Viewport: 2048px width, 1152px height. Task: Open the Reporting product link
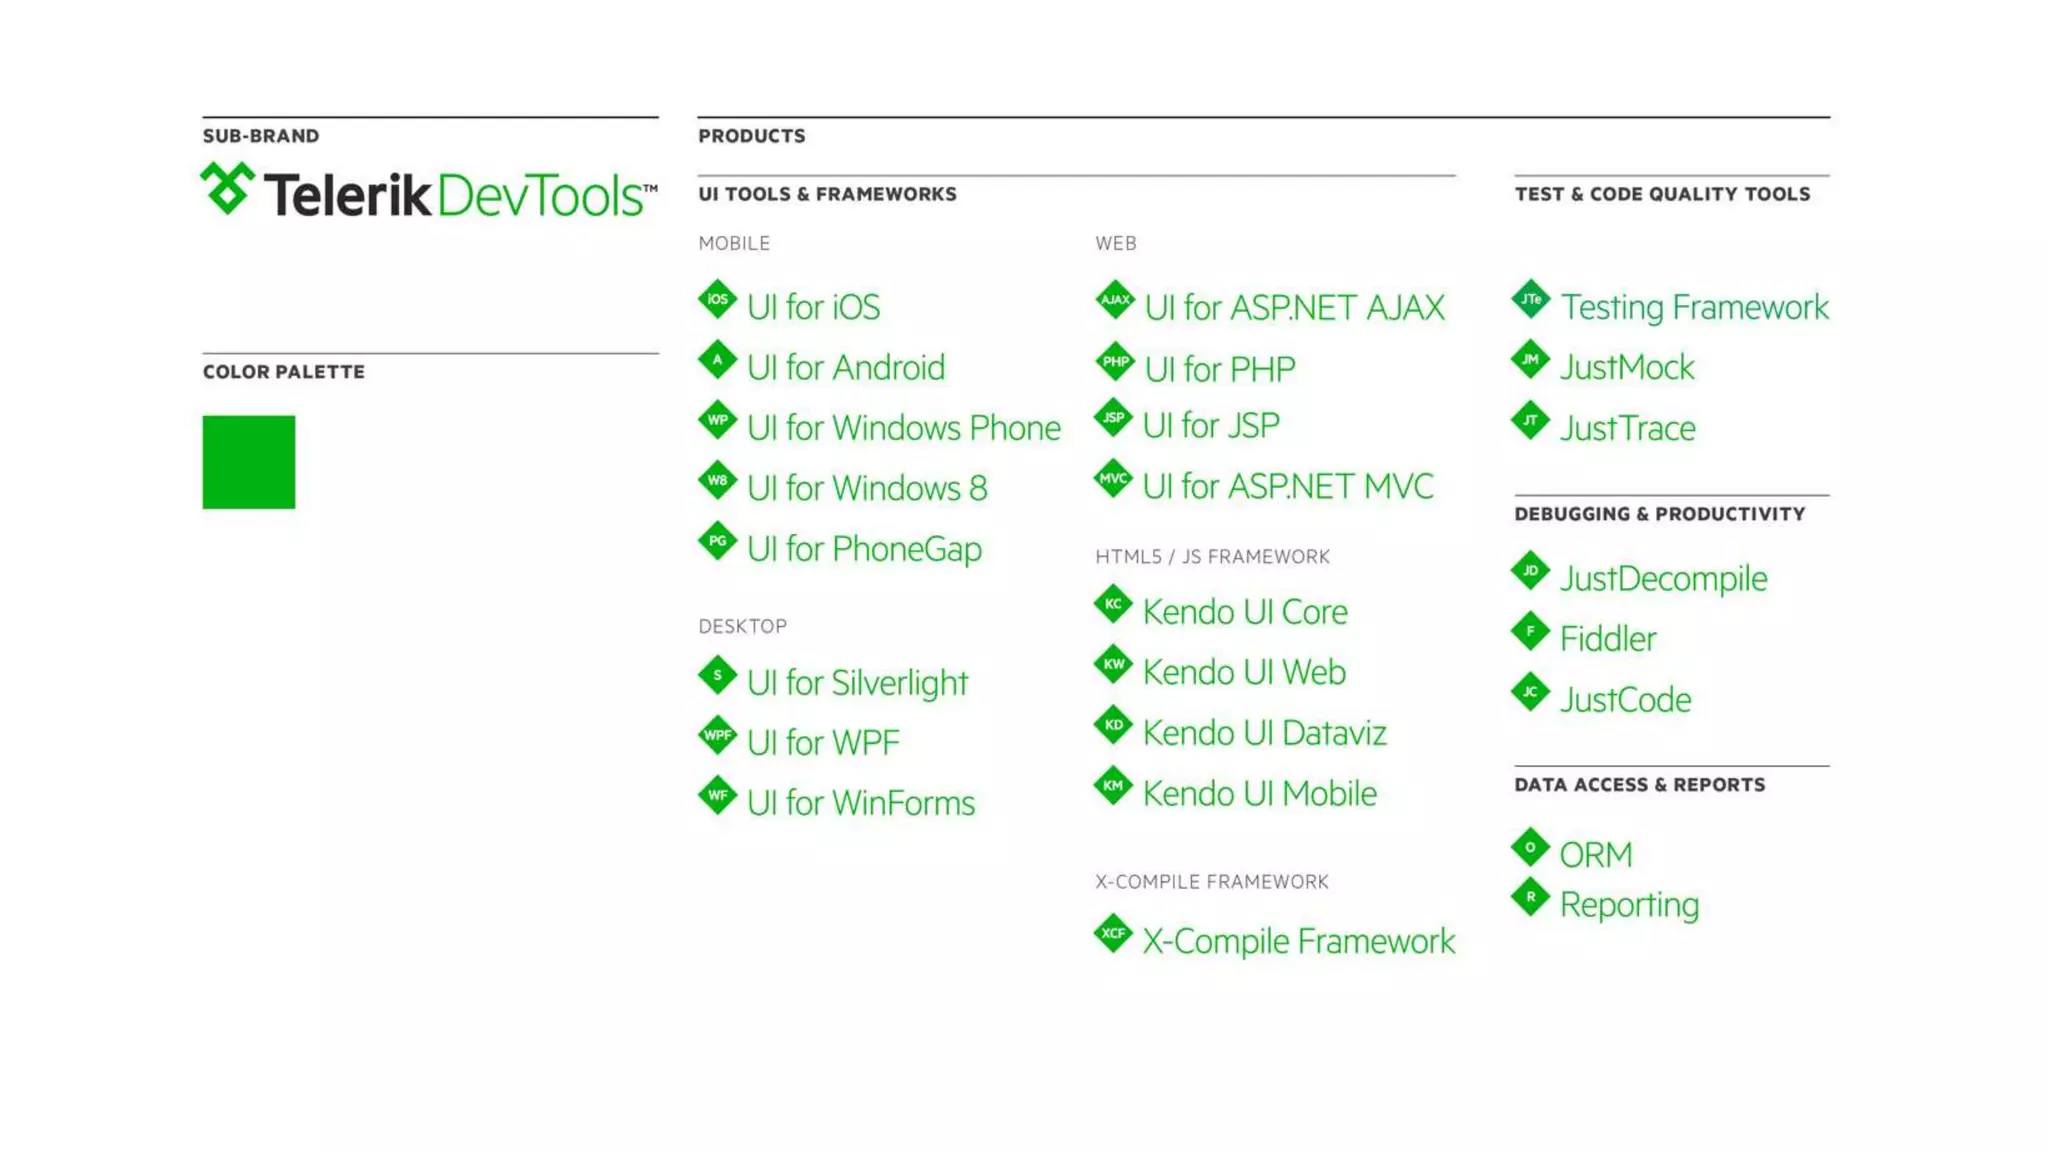point(1628,905)
